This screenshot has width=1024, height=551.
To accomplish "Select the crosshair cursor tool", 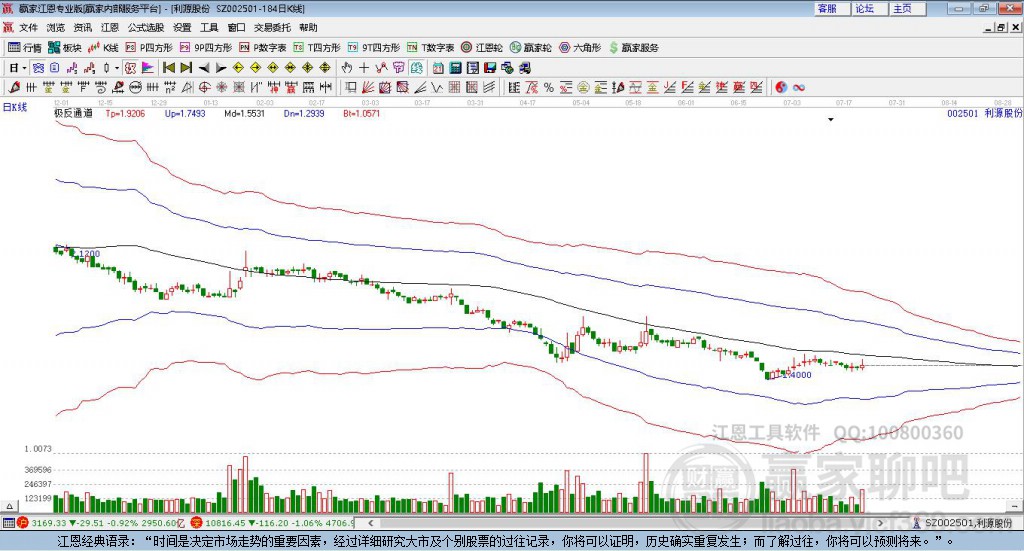I will 364,68.
